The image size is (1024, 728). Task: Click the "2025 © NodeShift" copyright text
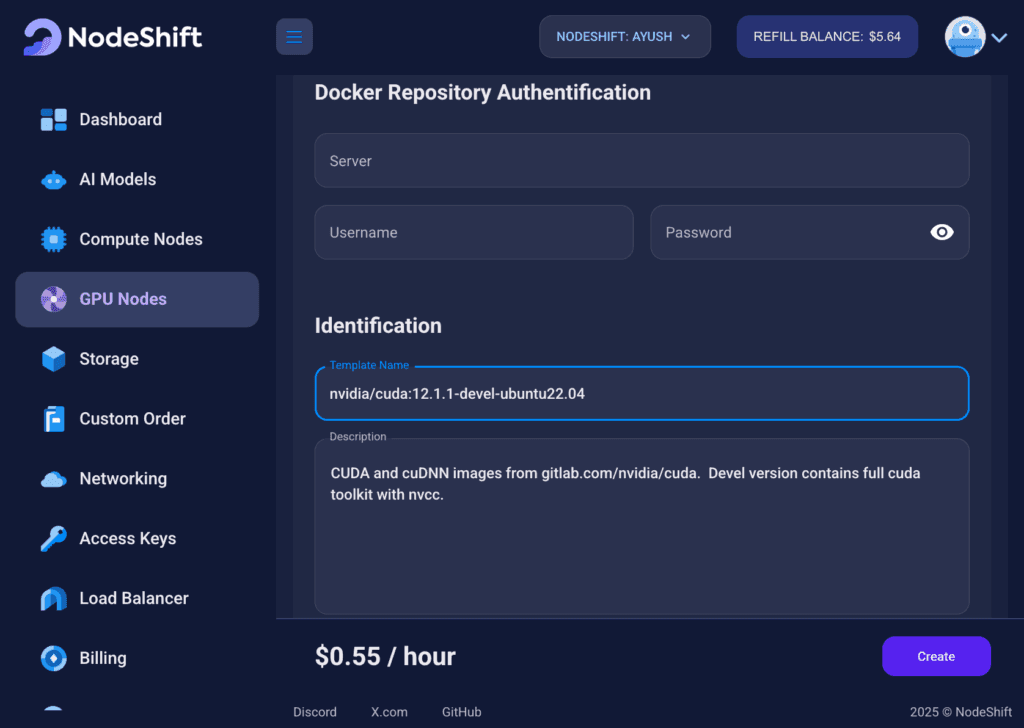(x=961, y=712)
